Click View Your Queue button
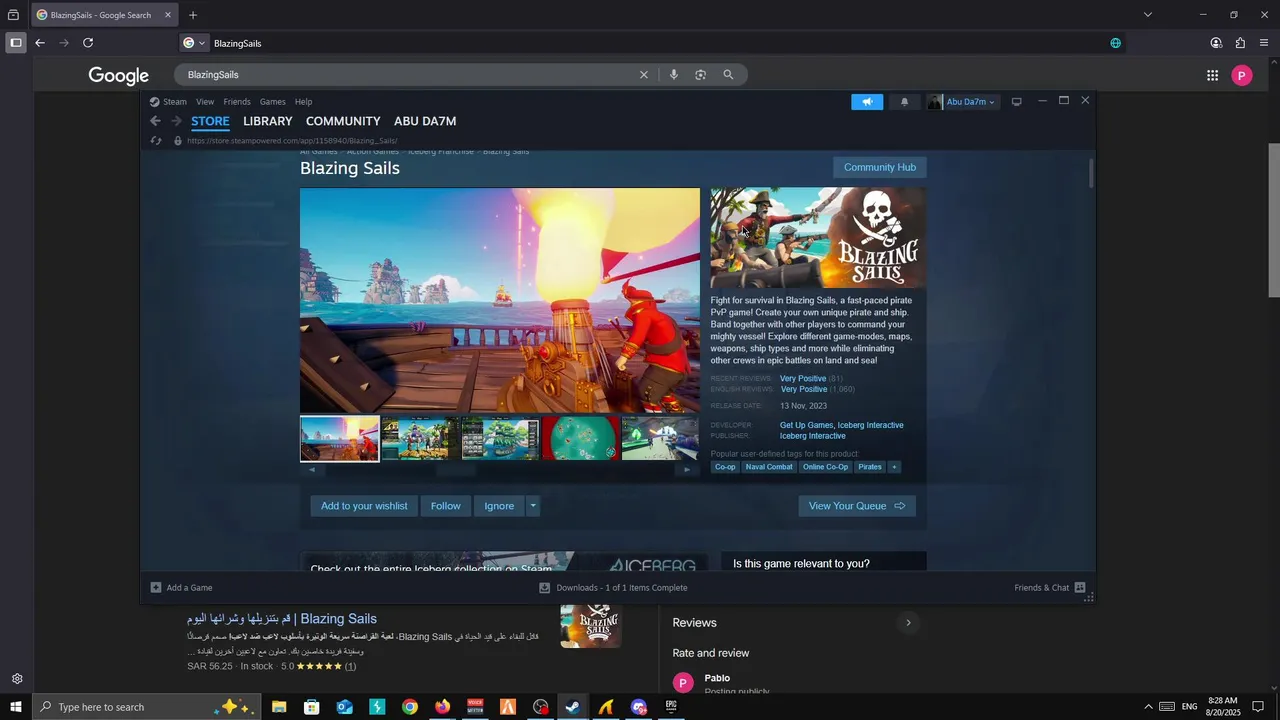Image resolution: width=1280 pixels, height=720 pixels. 857,506
